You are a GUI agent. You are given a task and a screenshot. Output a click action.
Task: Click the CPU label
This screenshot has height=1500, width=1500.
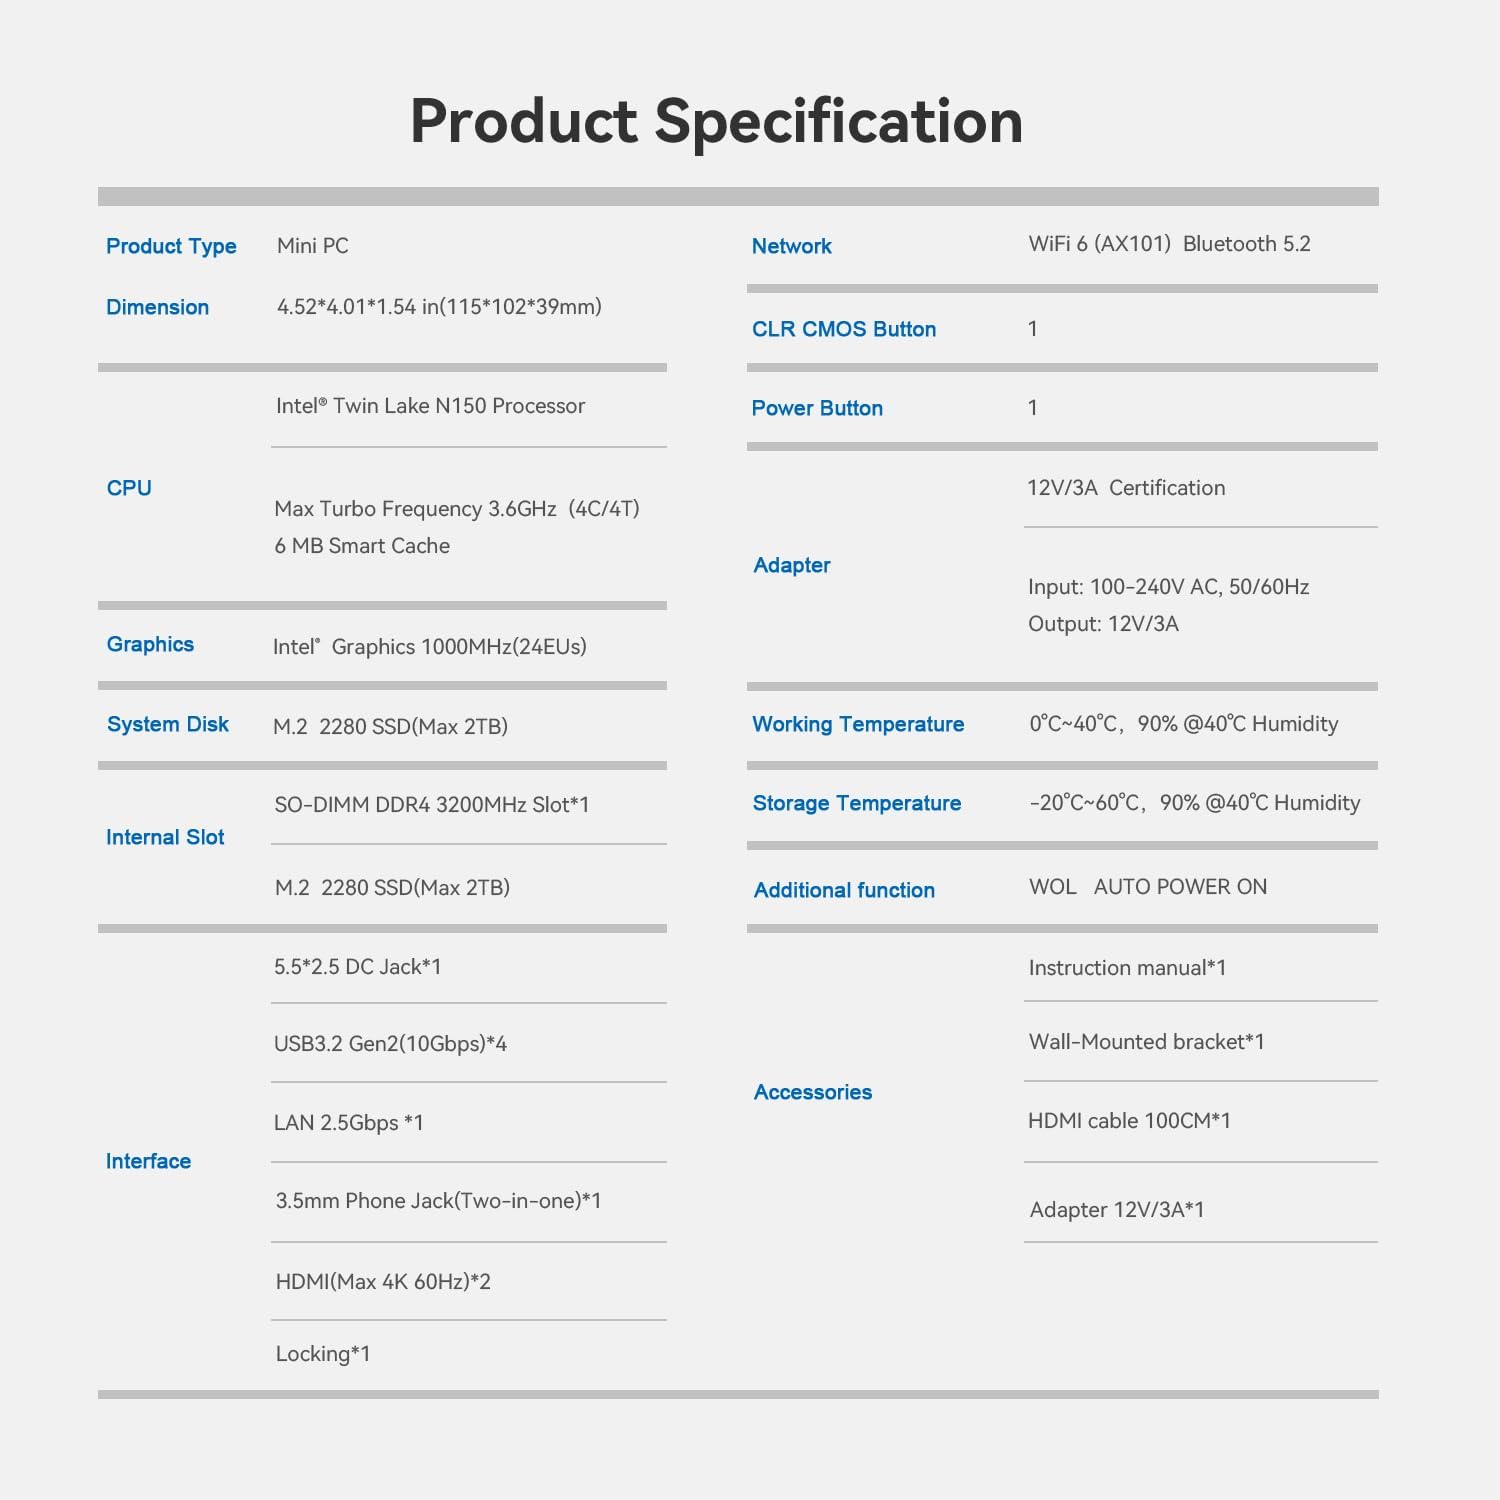(129, 488)
